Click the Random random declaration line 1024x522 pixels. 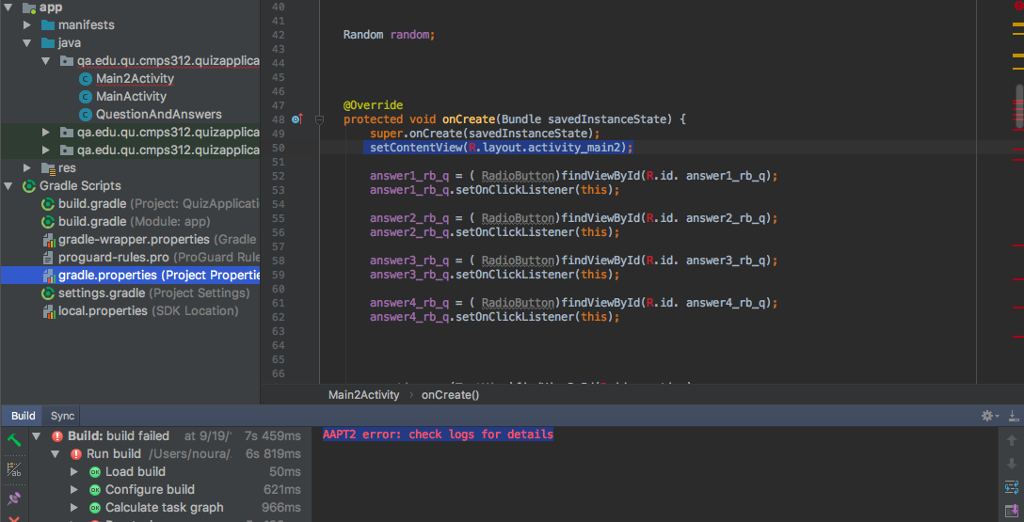389,35
